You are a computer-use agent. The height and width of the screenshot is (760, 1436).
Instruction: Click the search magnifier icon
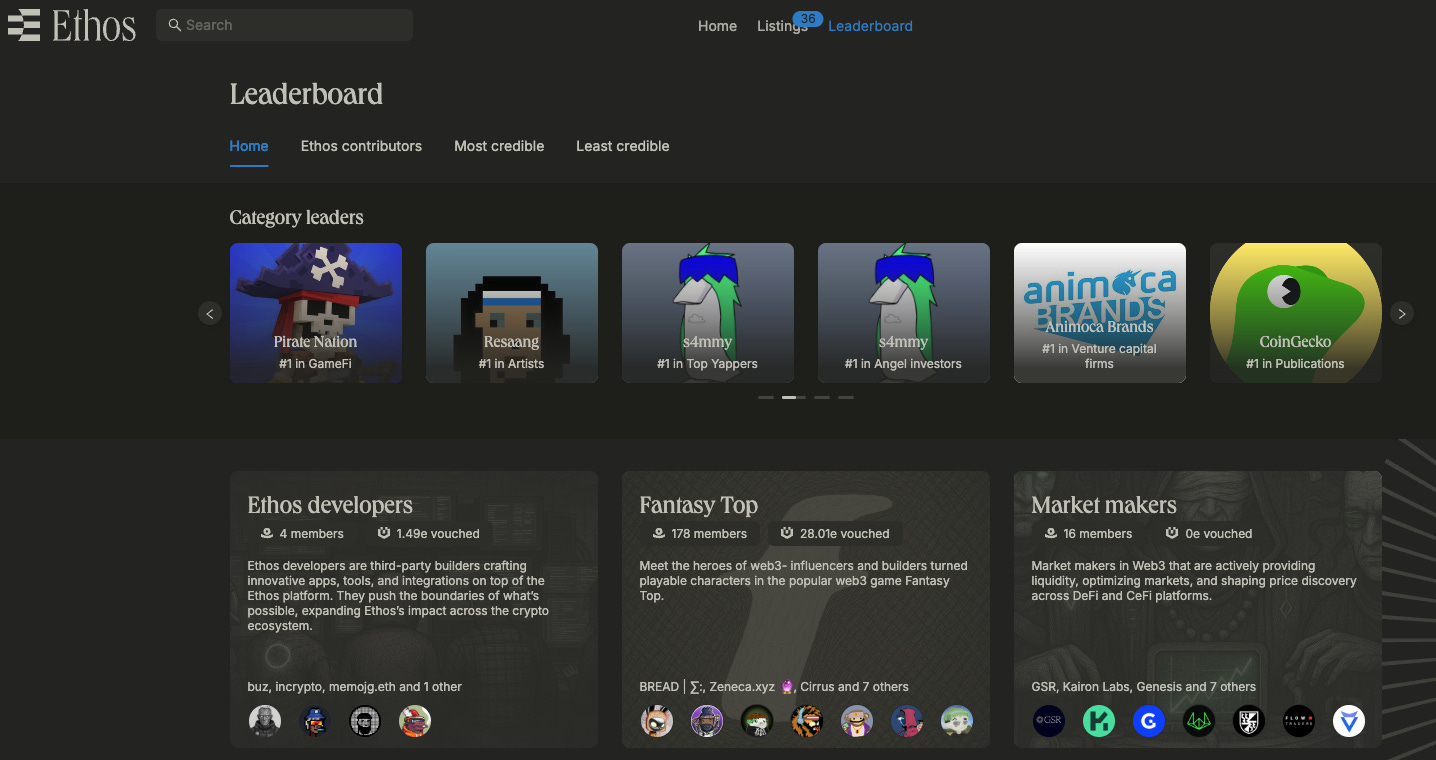point(175,25)
